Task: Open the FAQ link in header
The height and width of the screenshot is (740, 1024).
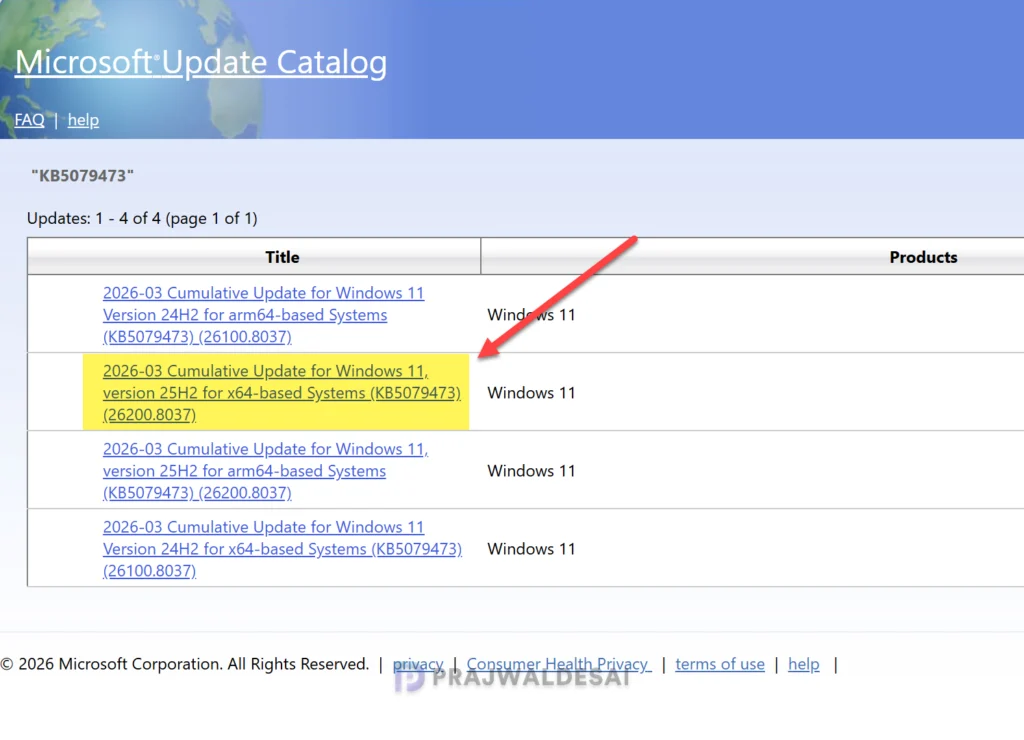Action: [29, 120]
